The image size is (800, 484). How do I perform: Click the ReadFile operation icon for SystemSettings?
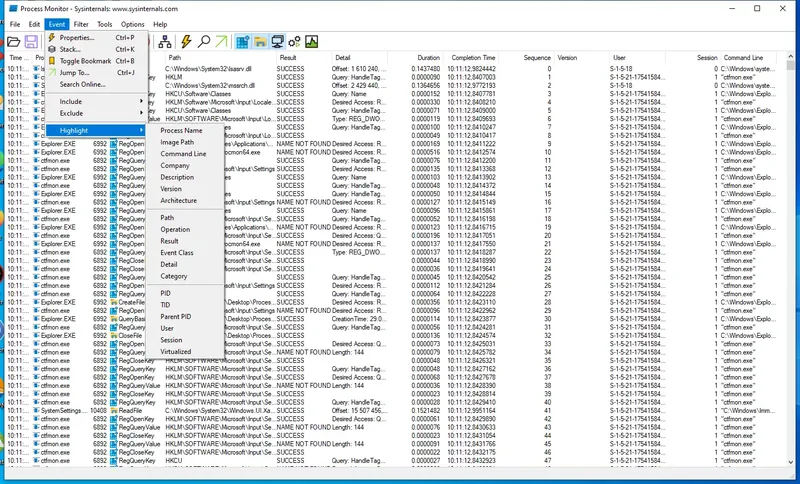[114, 411]
